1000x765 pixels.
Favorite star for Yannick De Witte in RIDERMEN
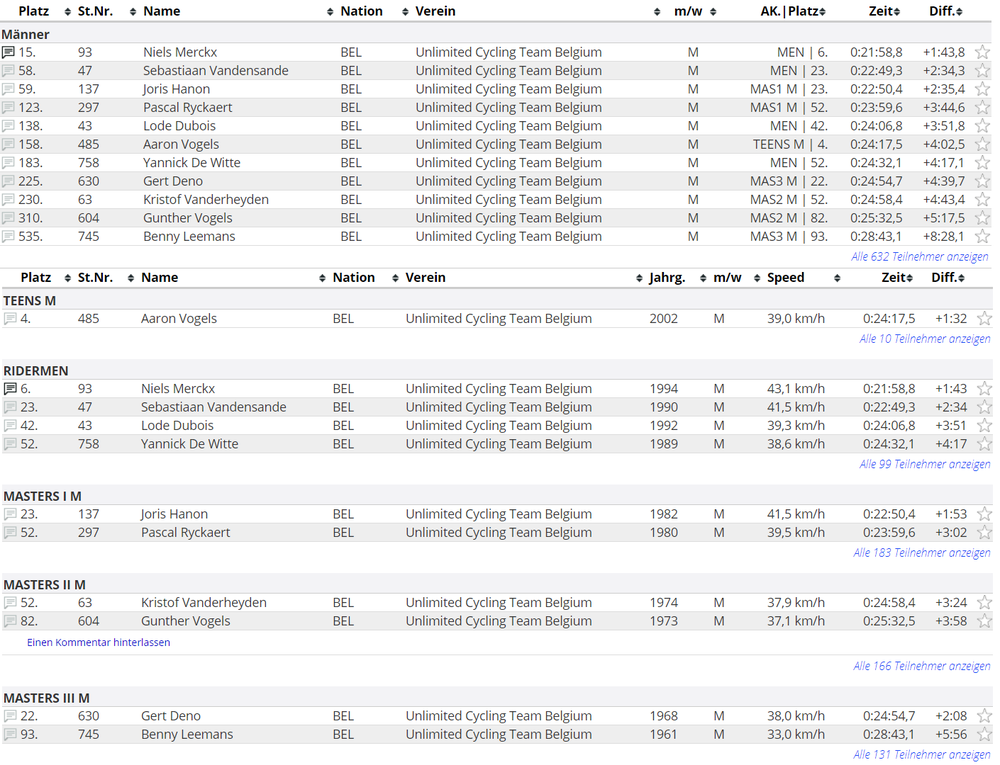(x=985, y=444)
